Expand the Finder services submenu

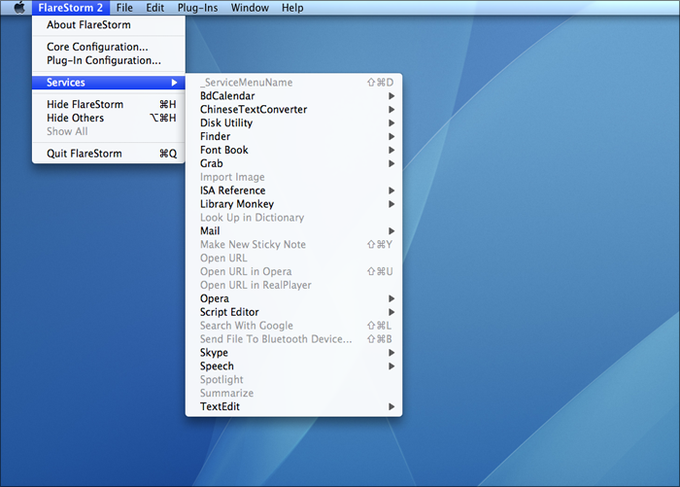click(x=294, y=136)
